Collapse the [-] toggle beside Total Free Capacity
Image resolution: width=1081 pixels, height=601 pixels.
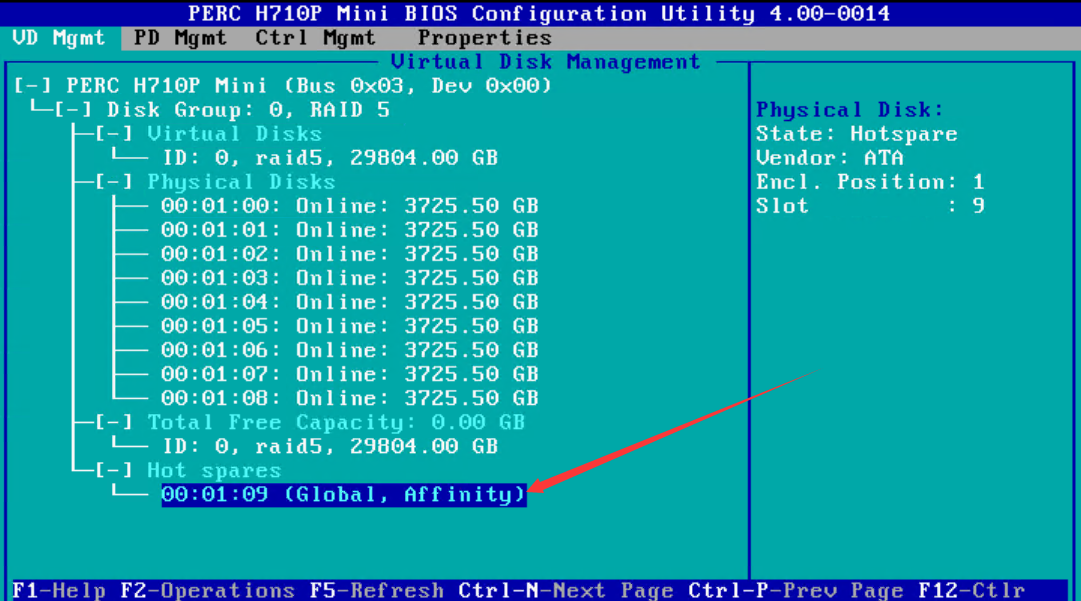[x=114, y=422]
